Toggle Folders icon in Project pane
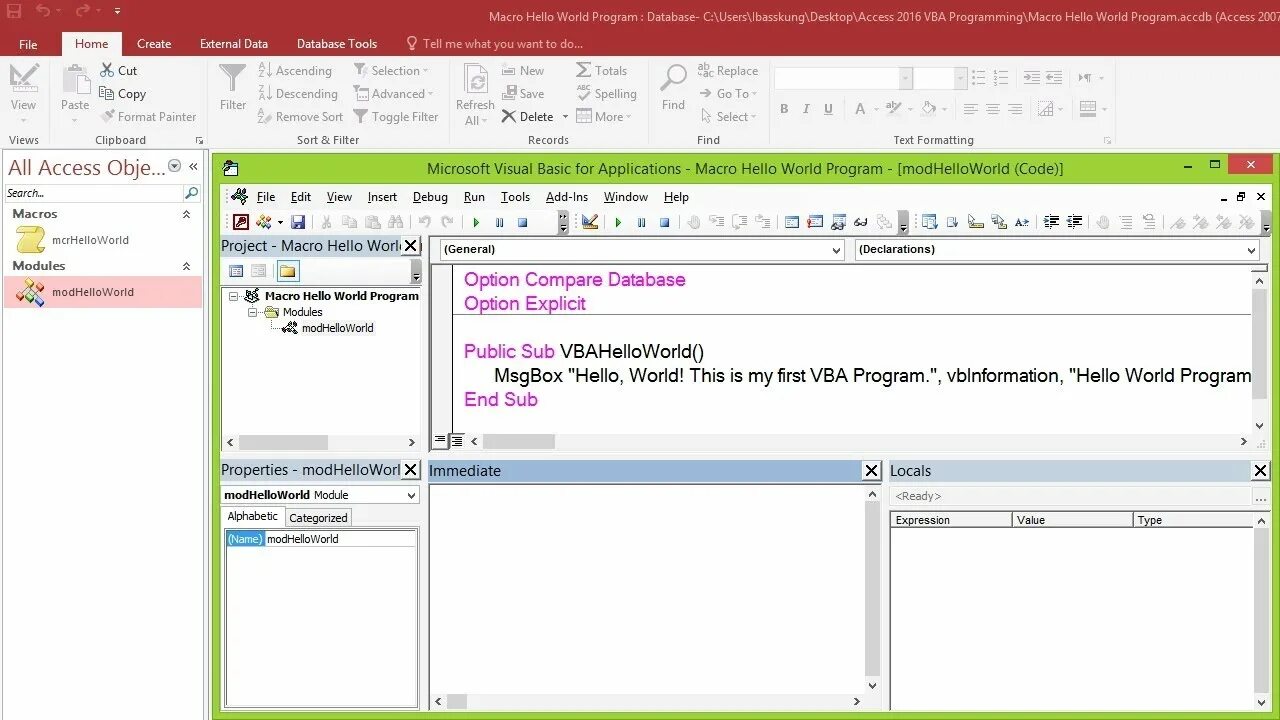The height and width of the screenshot is (720, 1280). 288,271
